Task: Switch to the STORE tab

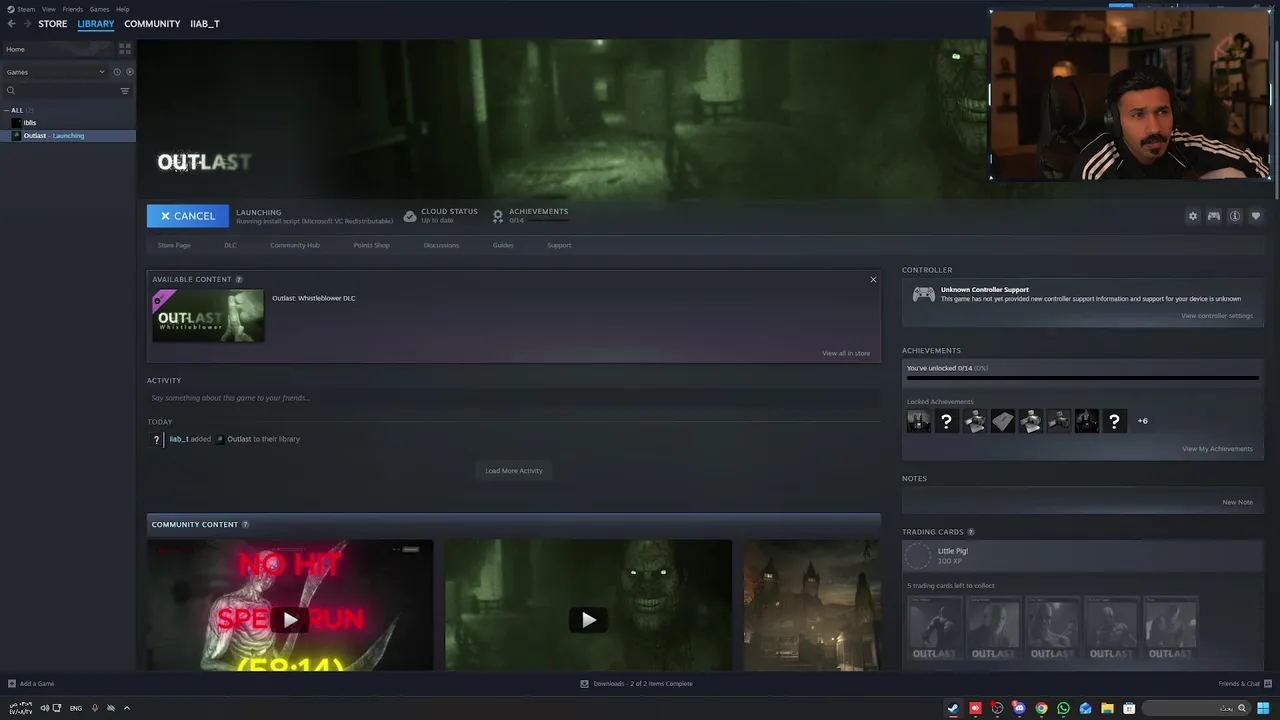Action: [x=53, y=24]
